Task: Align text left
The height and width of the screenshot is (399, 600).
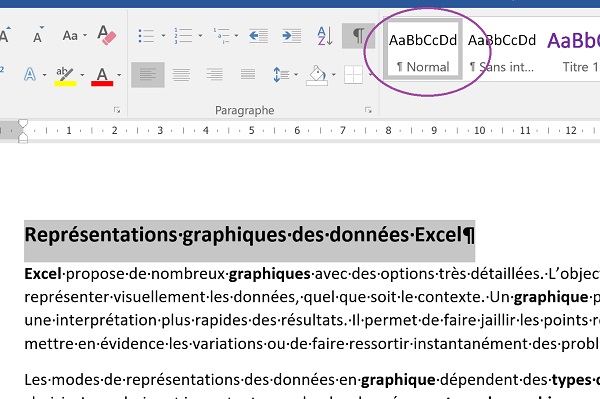Action: tap(148, 75)
